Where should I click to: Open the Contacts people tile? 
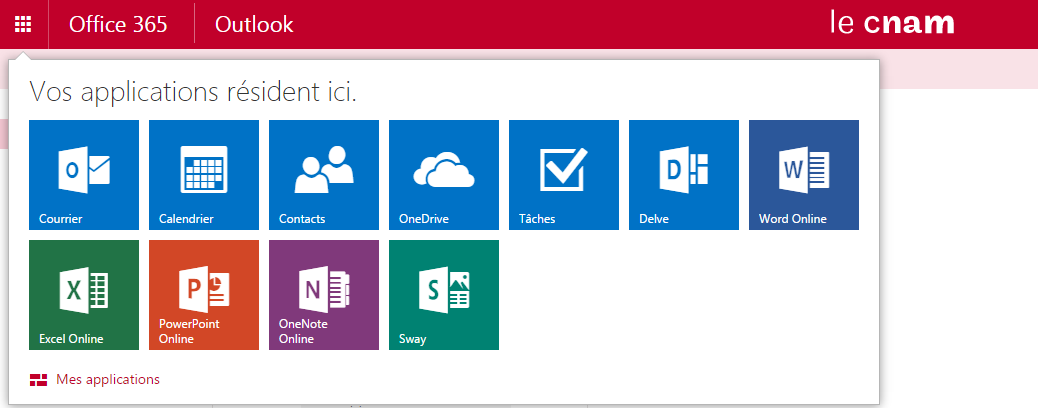tap(324, 174)
